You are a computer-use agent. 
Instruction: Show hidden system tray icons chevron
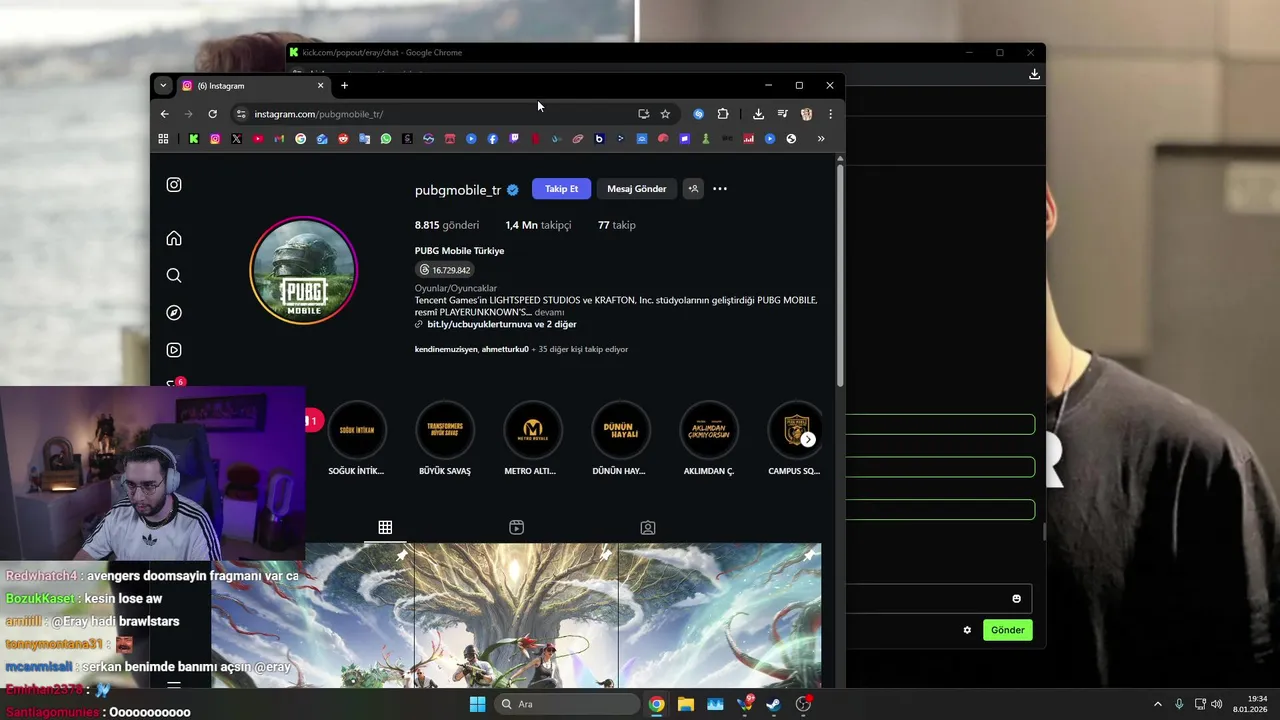coord(1158,704)
